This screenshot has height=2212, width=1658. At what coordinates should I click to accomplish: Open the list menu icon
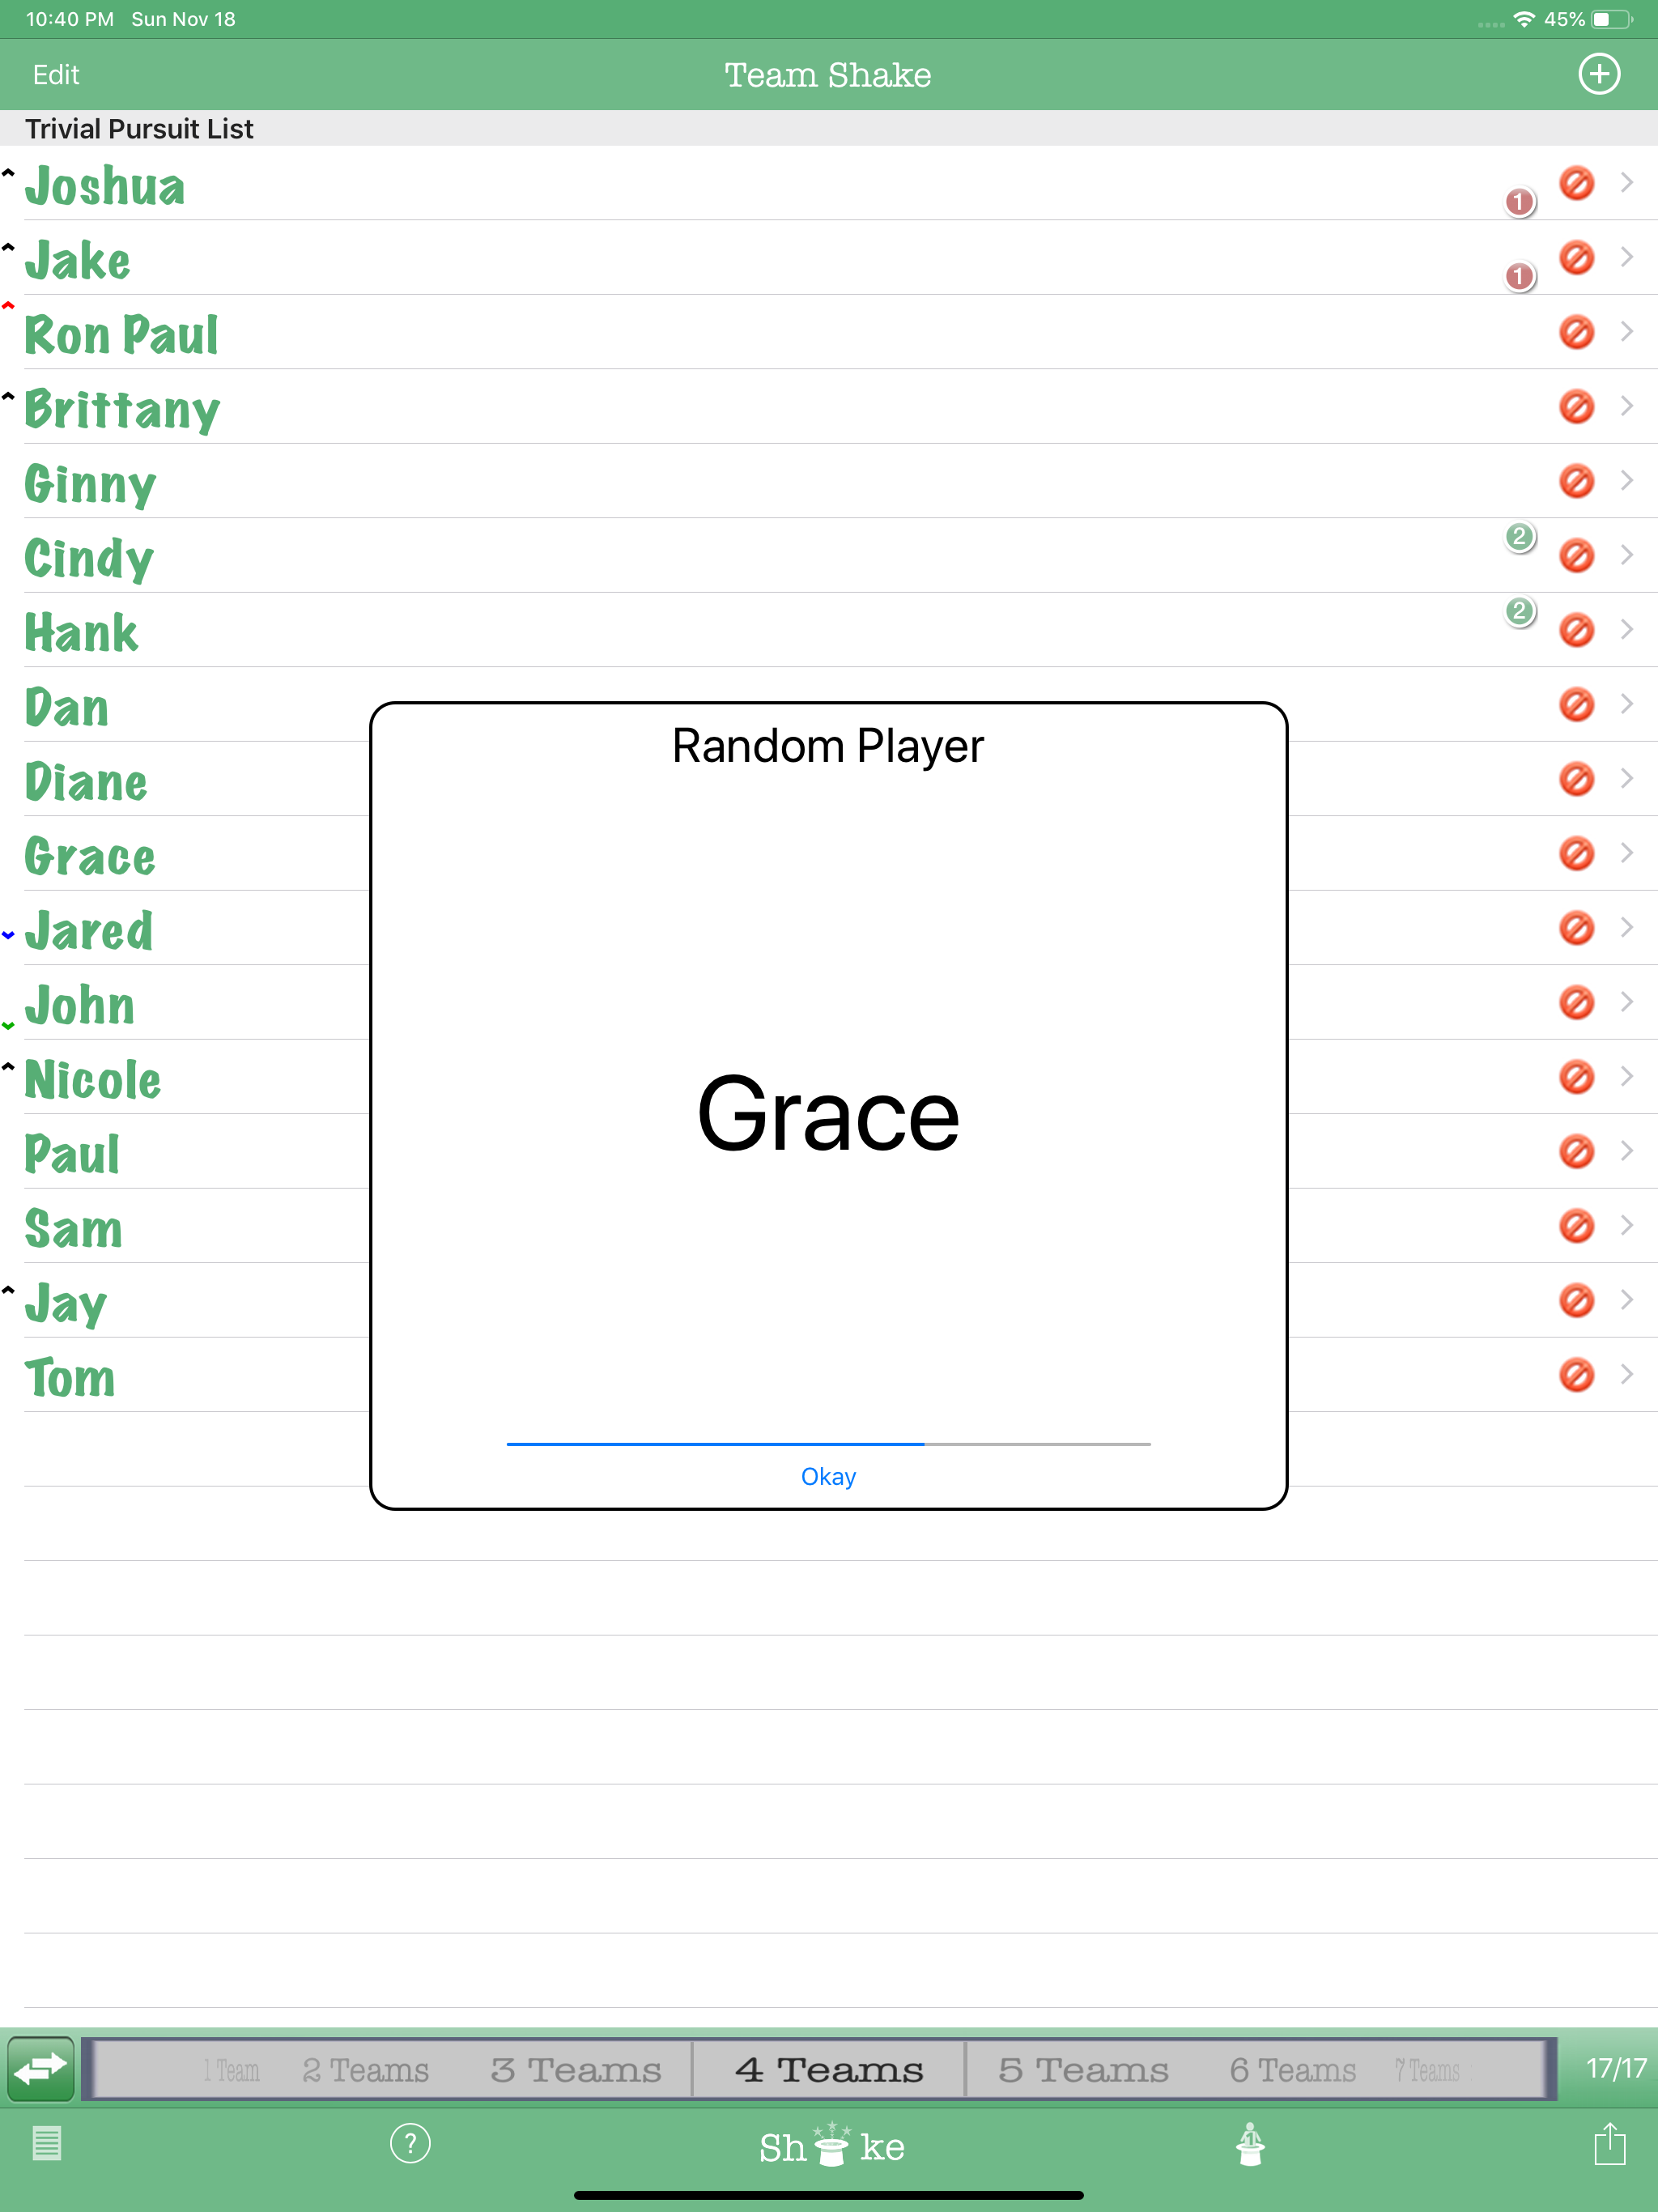click(47, 2143)
